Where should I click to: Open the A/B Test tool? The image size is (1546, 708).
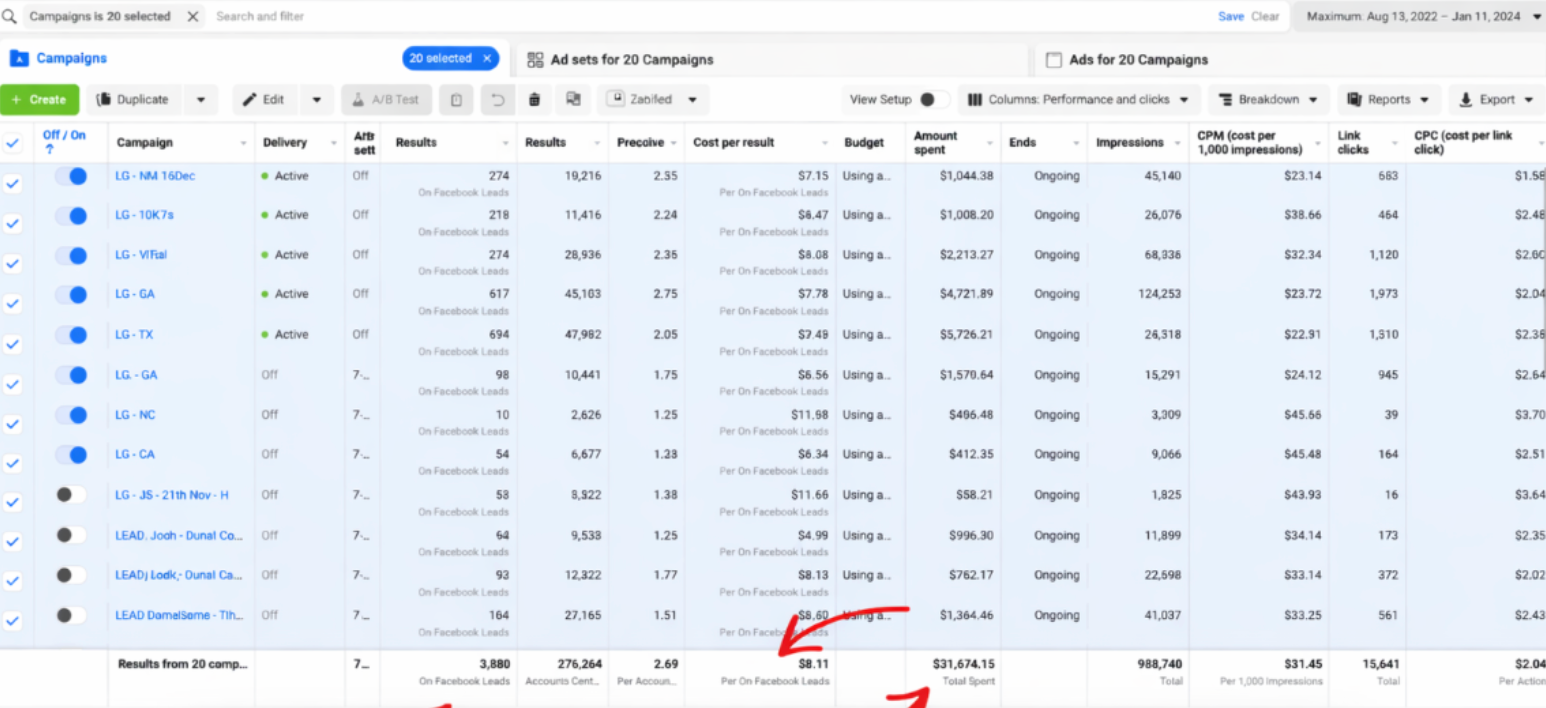click(386, 99)
